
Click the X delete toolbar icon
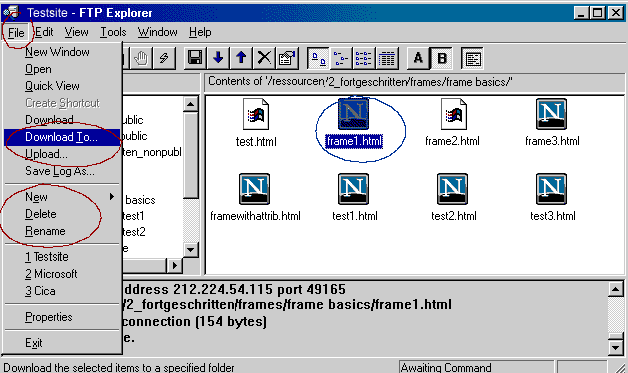[264, 58]
